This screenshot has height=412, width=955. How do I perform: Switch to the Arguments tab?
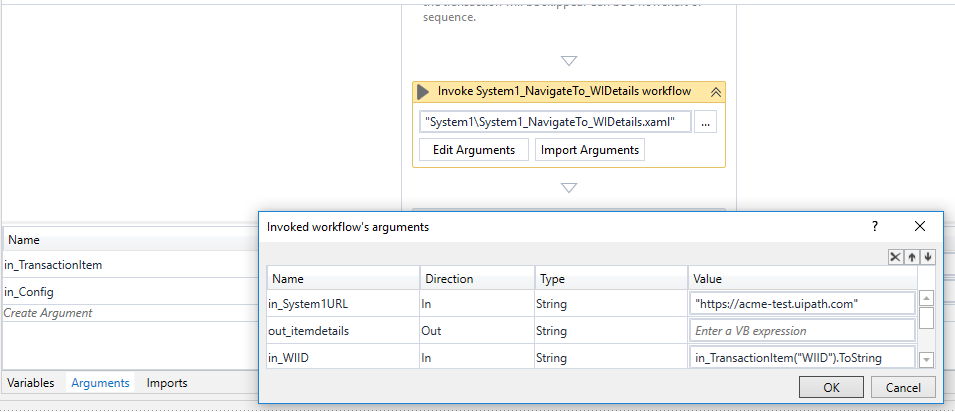click(x=100, y=383)
